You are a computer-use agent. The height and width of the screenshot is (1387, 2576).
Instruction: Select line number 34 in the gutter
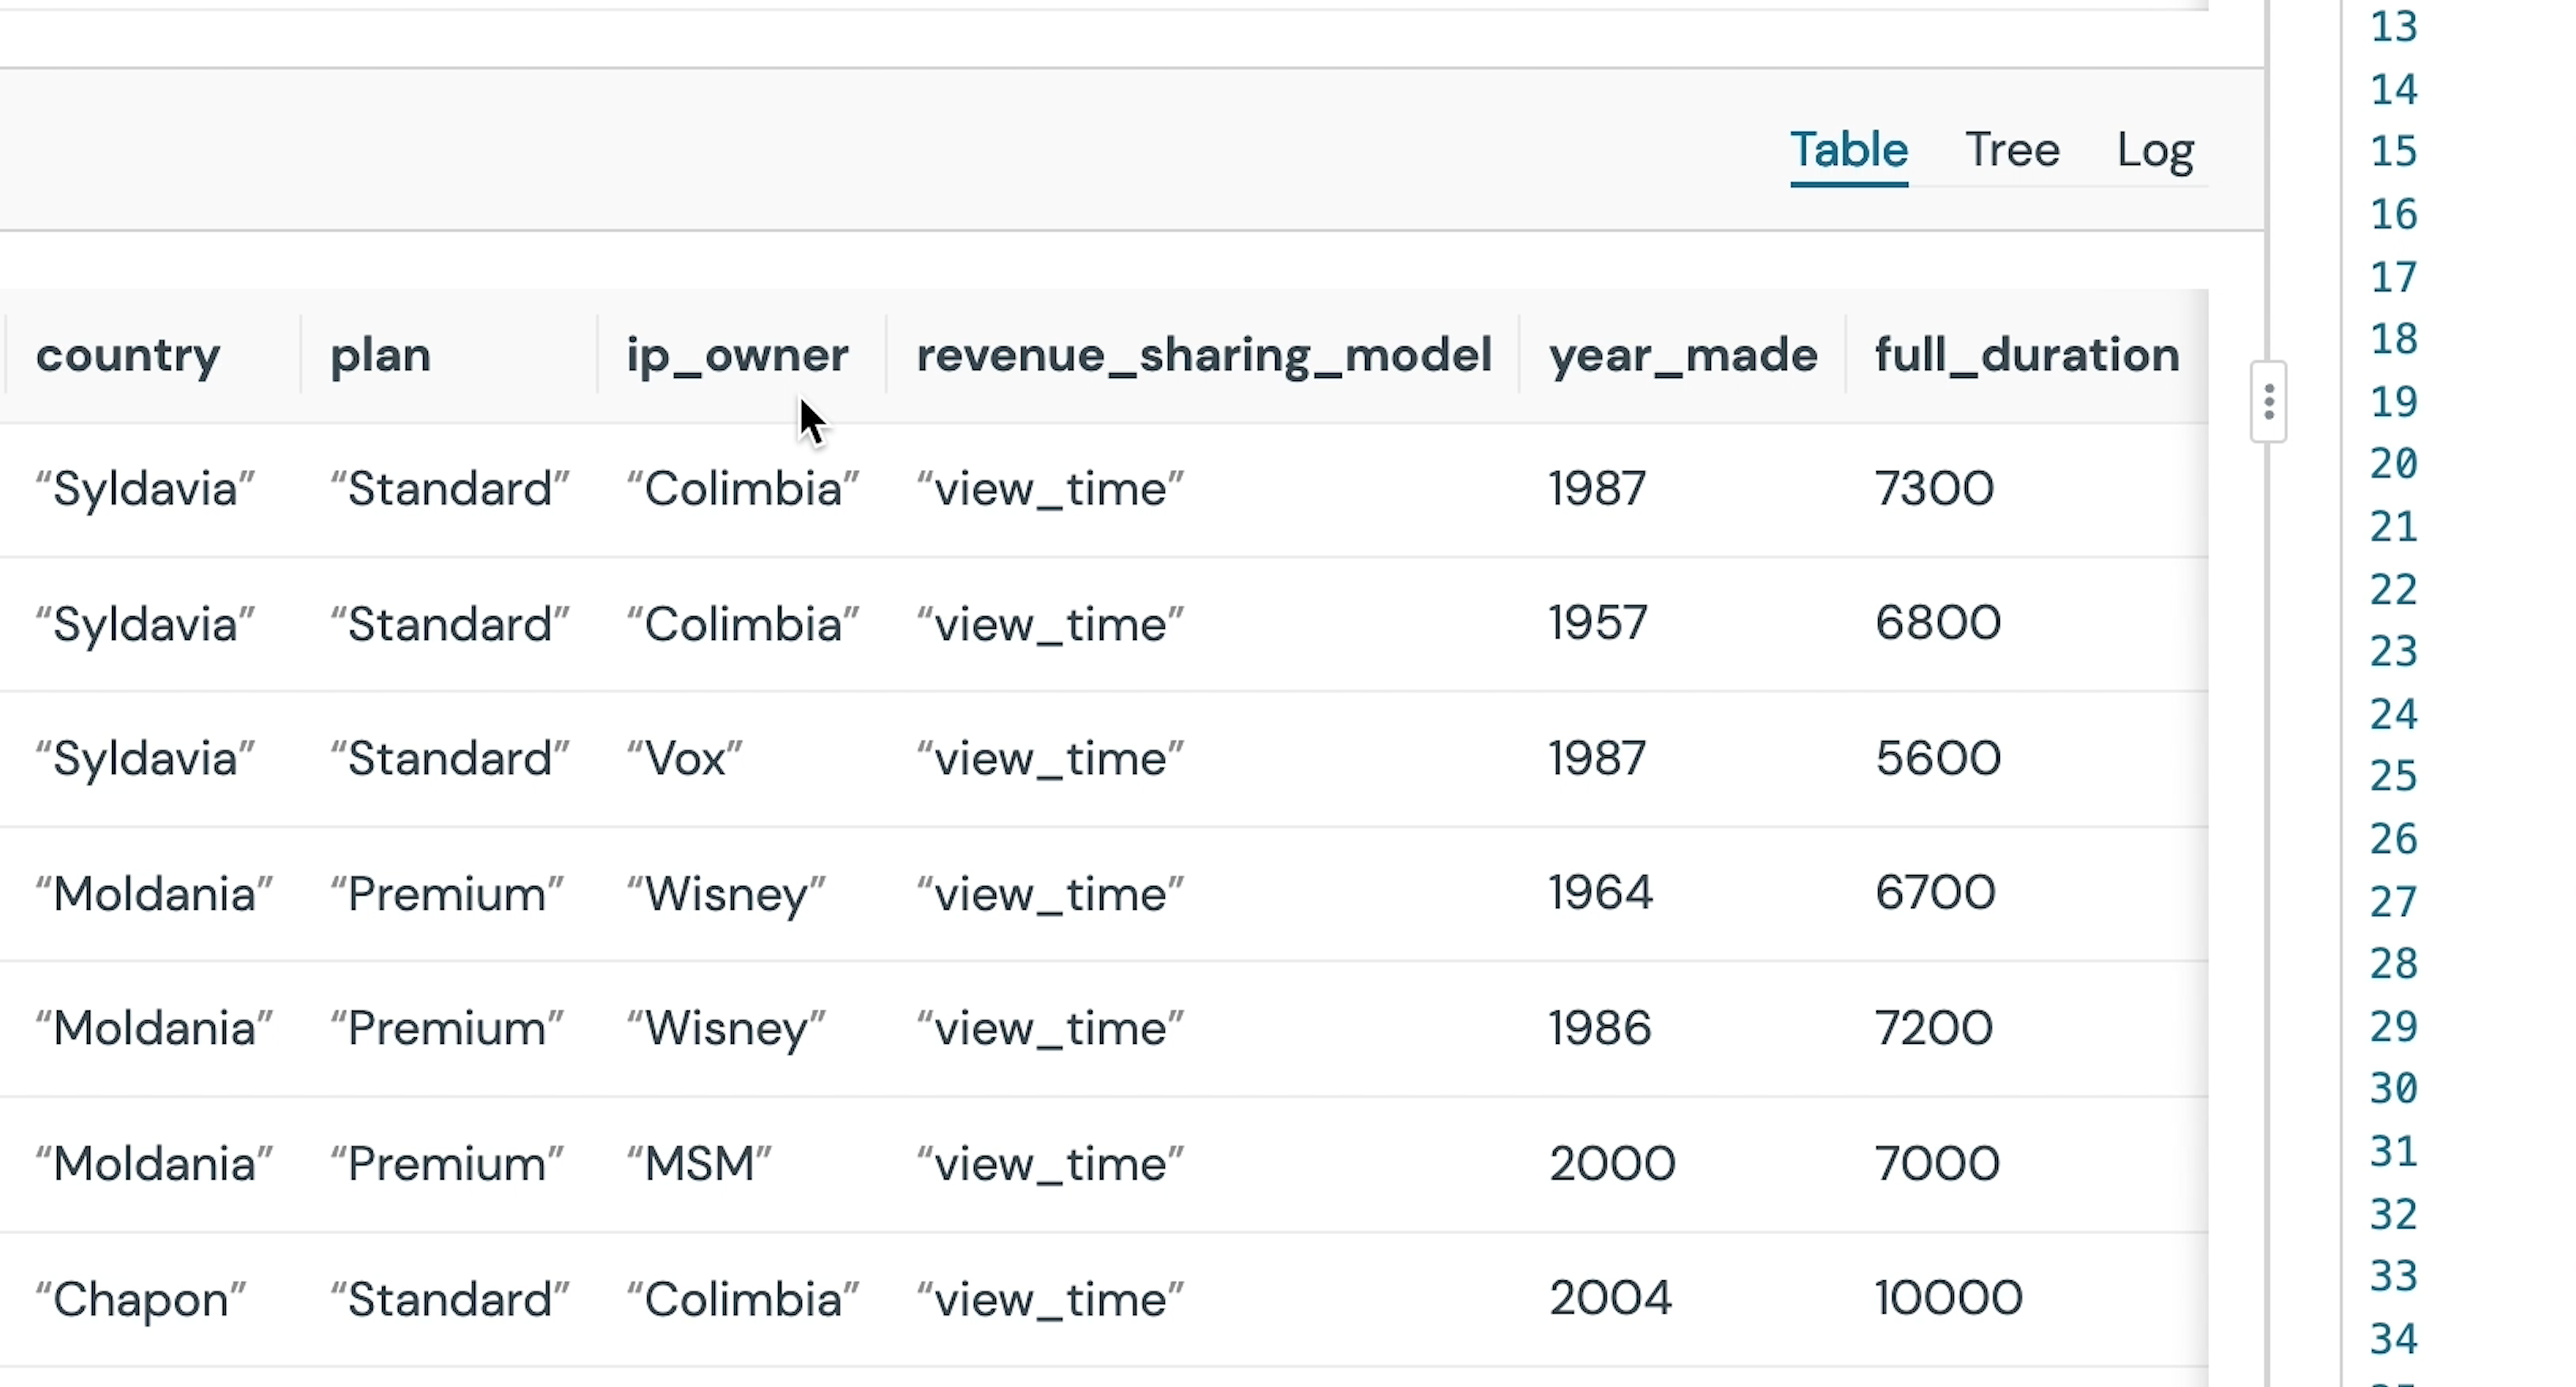2393,1339
